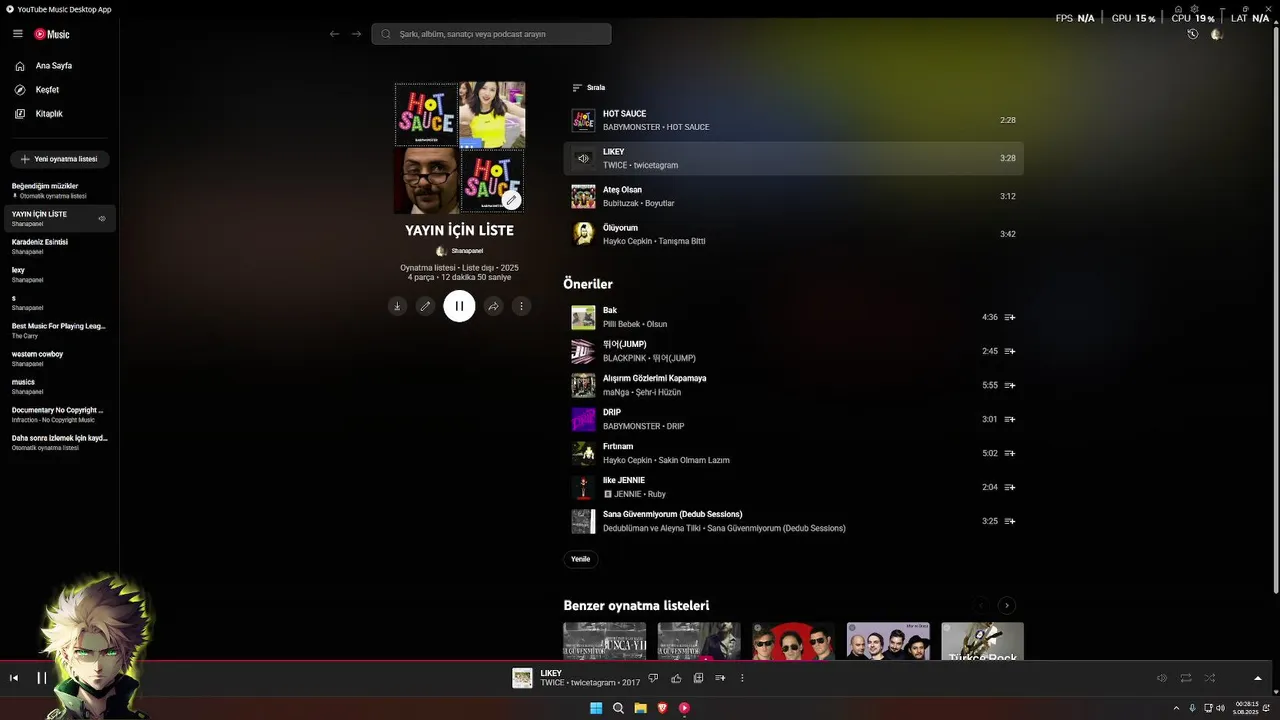
Task: Open Brave browser from taskbar
Action: [662, 708]
